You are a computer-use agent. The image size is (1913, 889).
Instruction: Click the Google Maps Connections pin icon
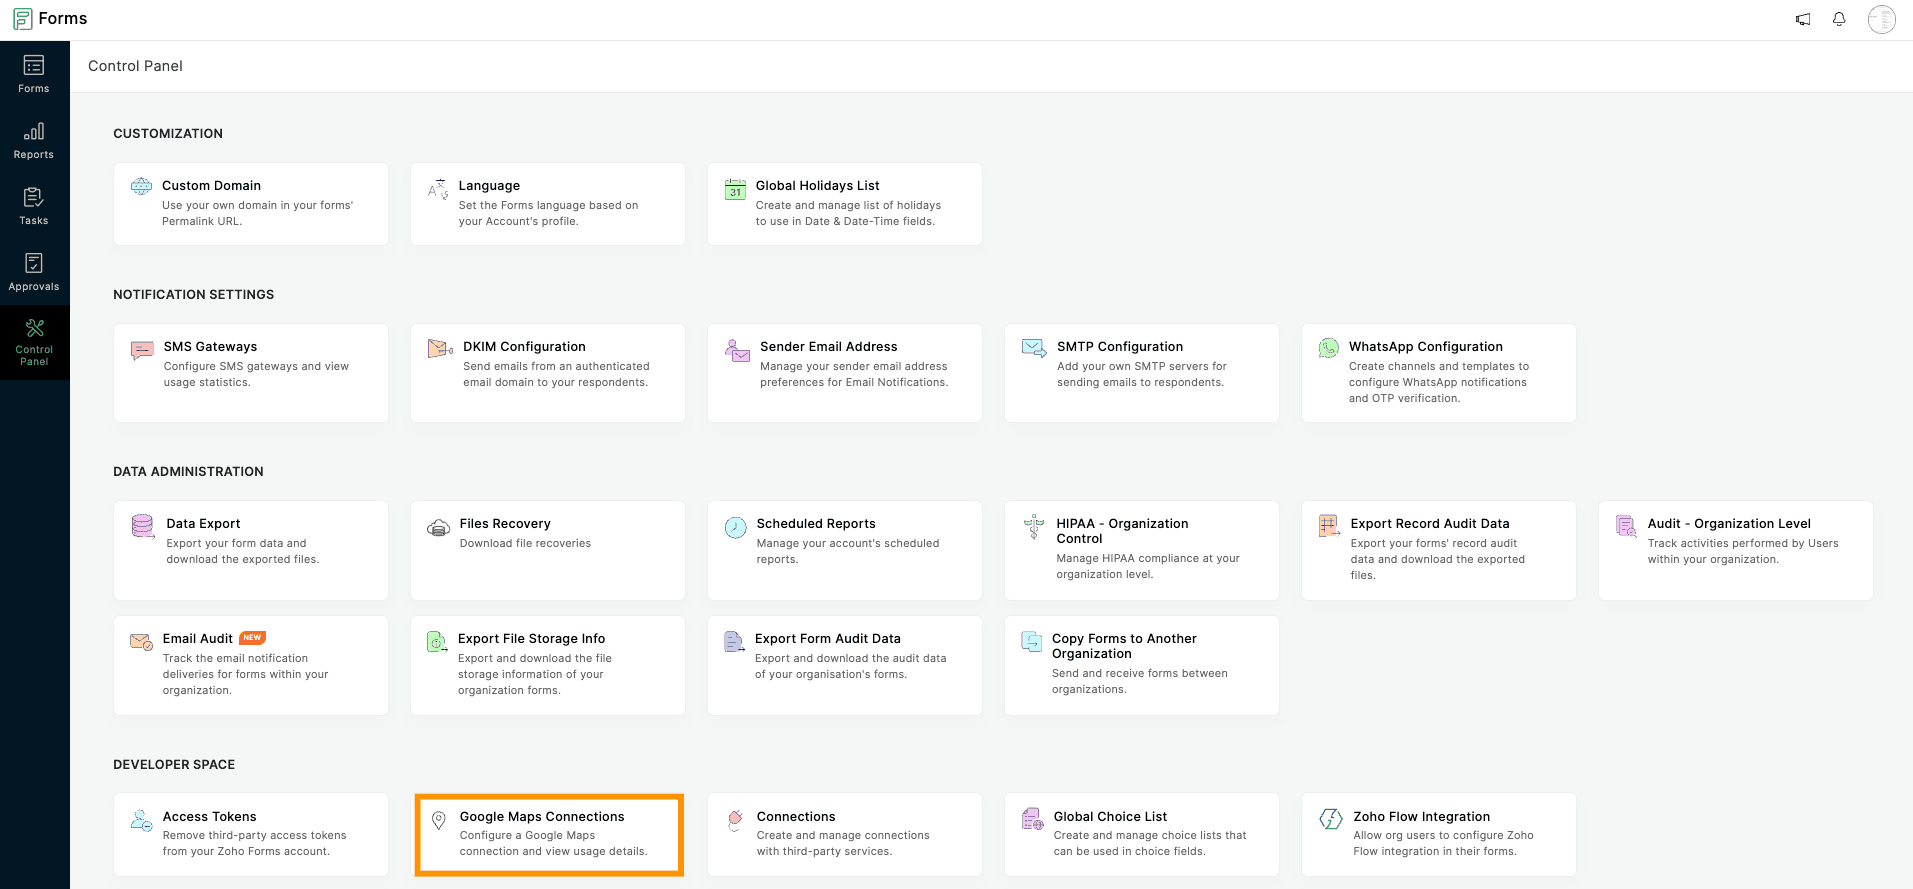(x=438, y=821)
